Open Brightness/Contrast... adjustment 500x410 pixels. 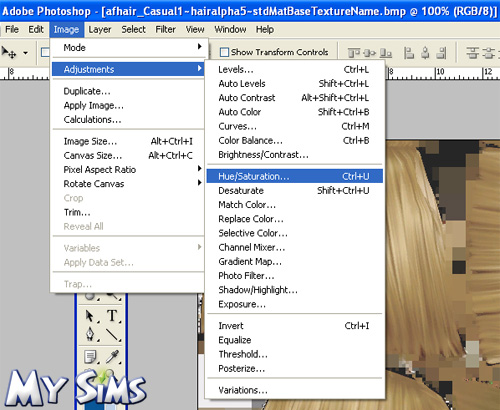click(x=295, y=155)
